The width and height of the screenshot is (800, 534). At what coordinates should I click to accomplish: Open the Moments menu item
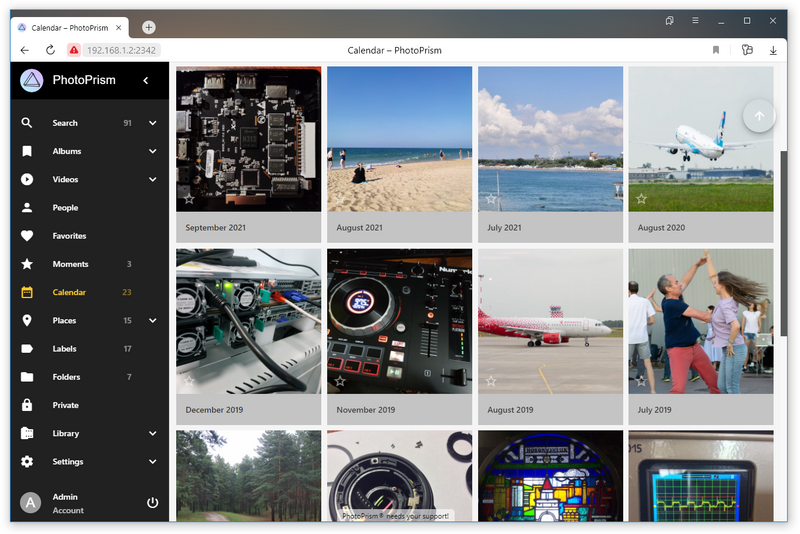[x=89, y=264]
